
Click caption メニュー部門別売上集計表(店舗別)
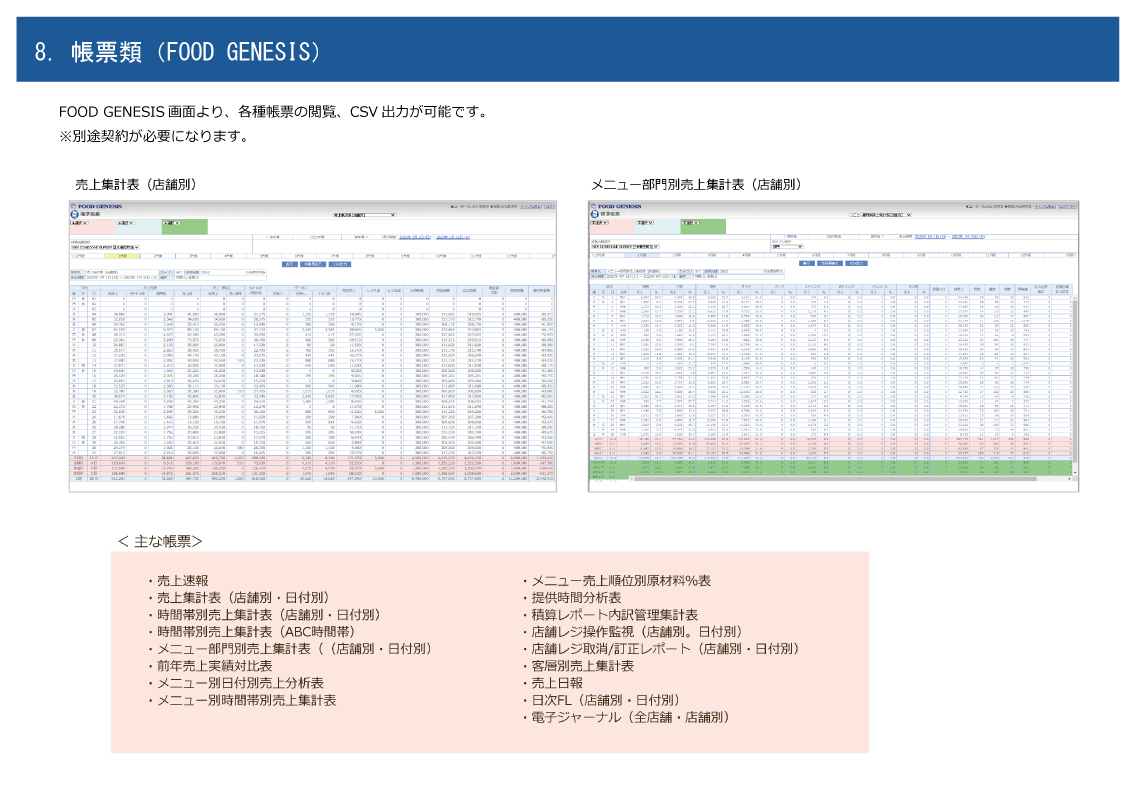696,184
